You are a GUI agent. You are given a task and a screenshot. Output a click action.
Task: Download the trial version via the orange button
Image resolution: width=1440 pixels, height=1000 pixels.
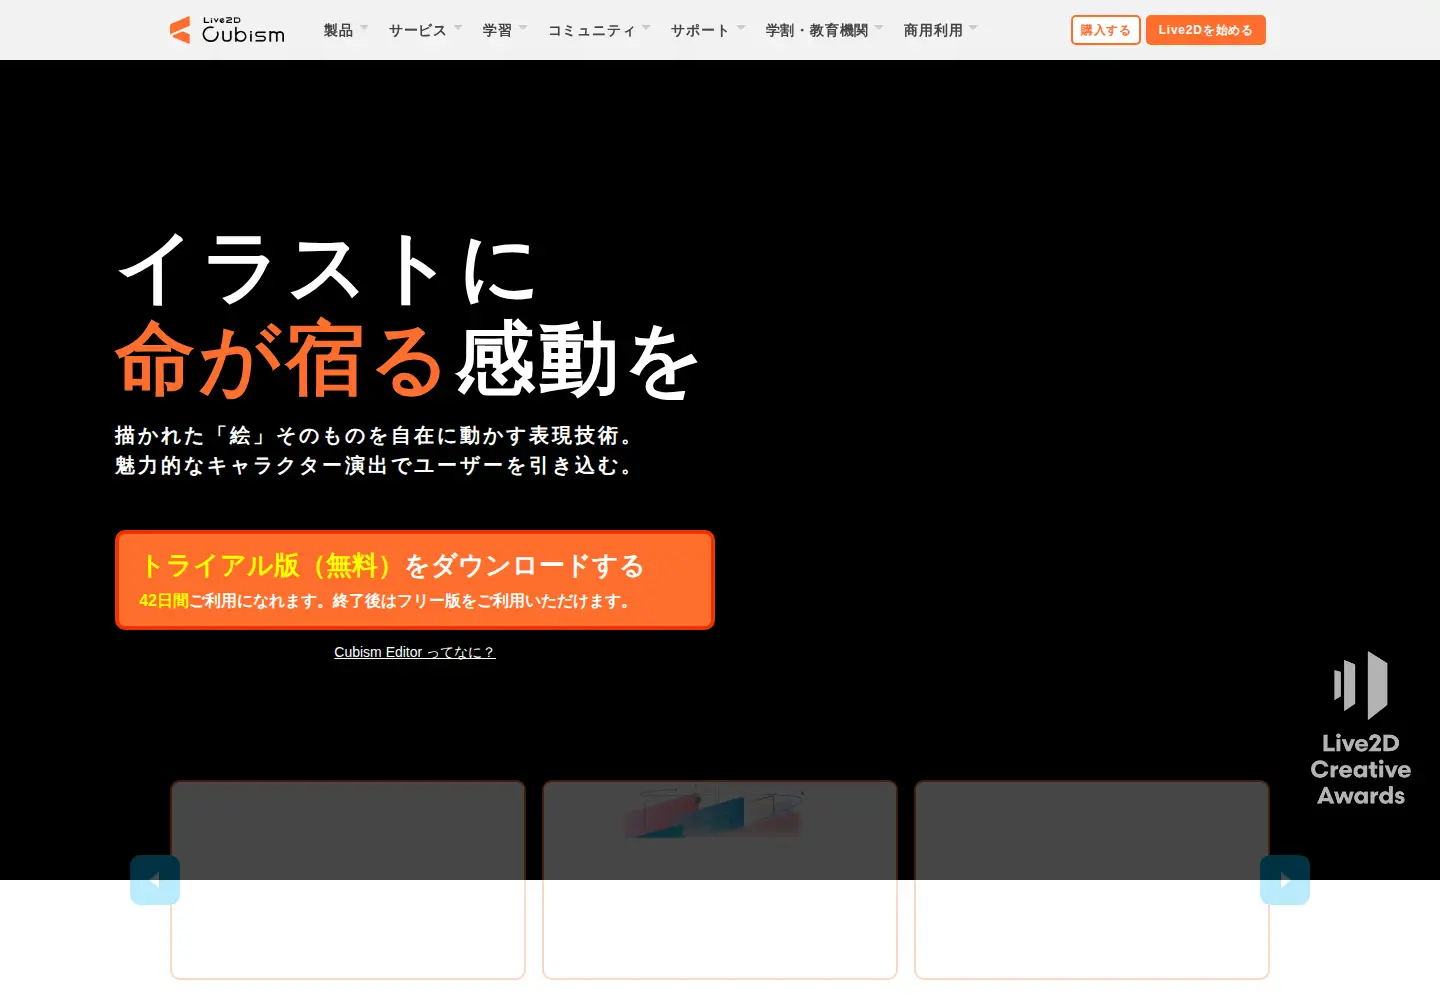[x=415, y=580]
